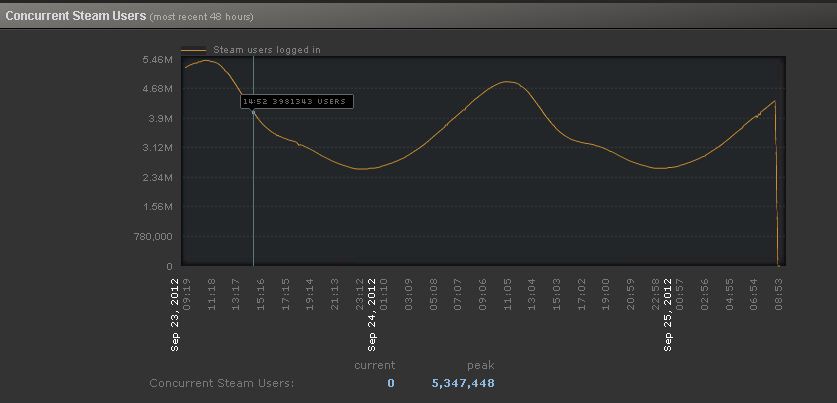Click the 22:58 time axis label

point(656,294)
